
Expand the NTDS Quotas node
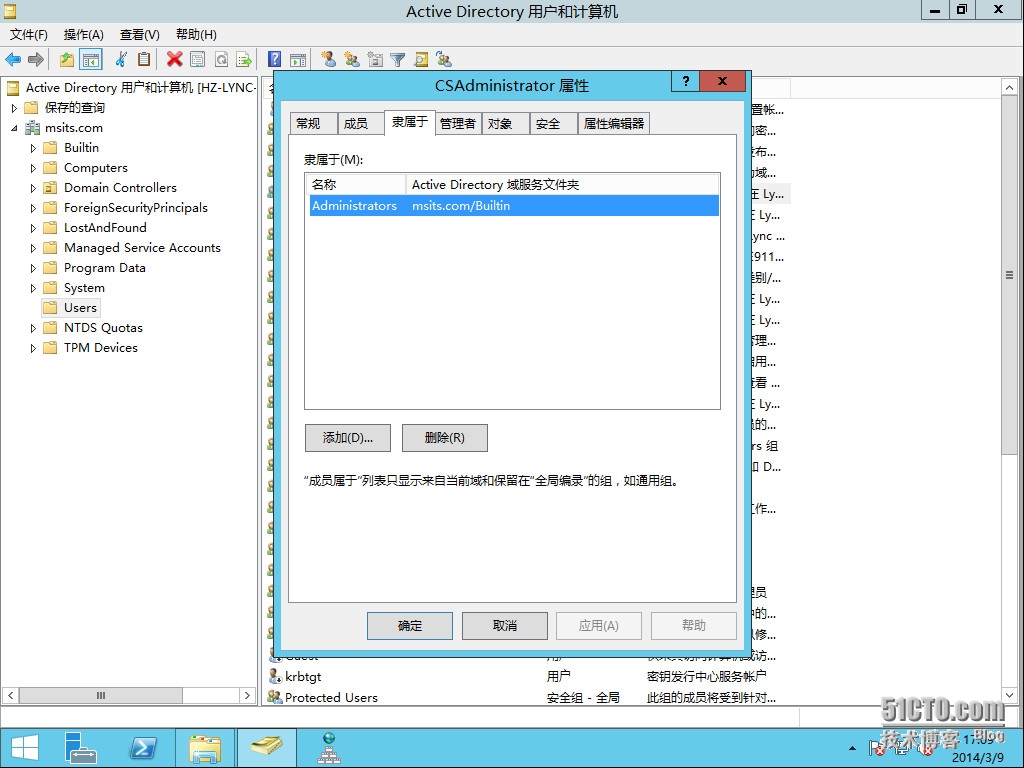33,328
